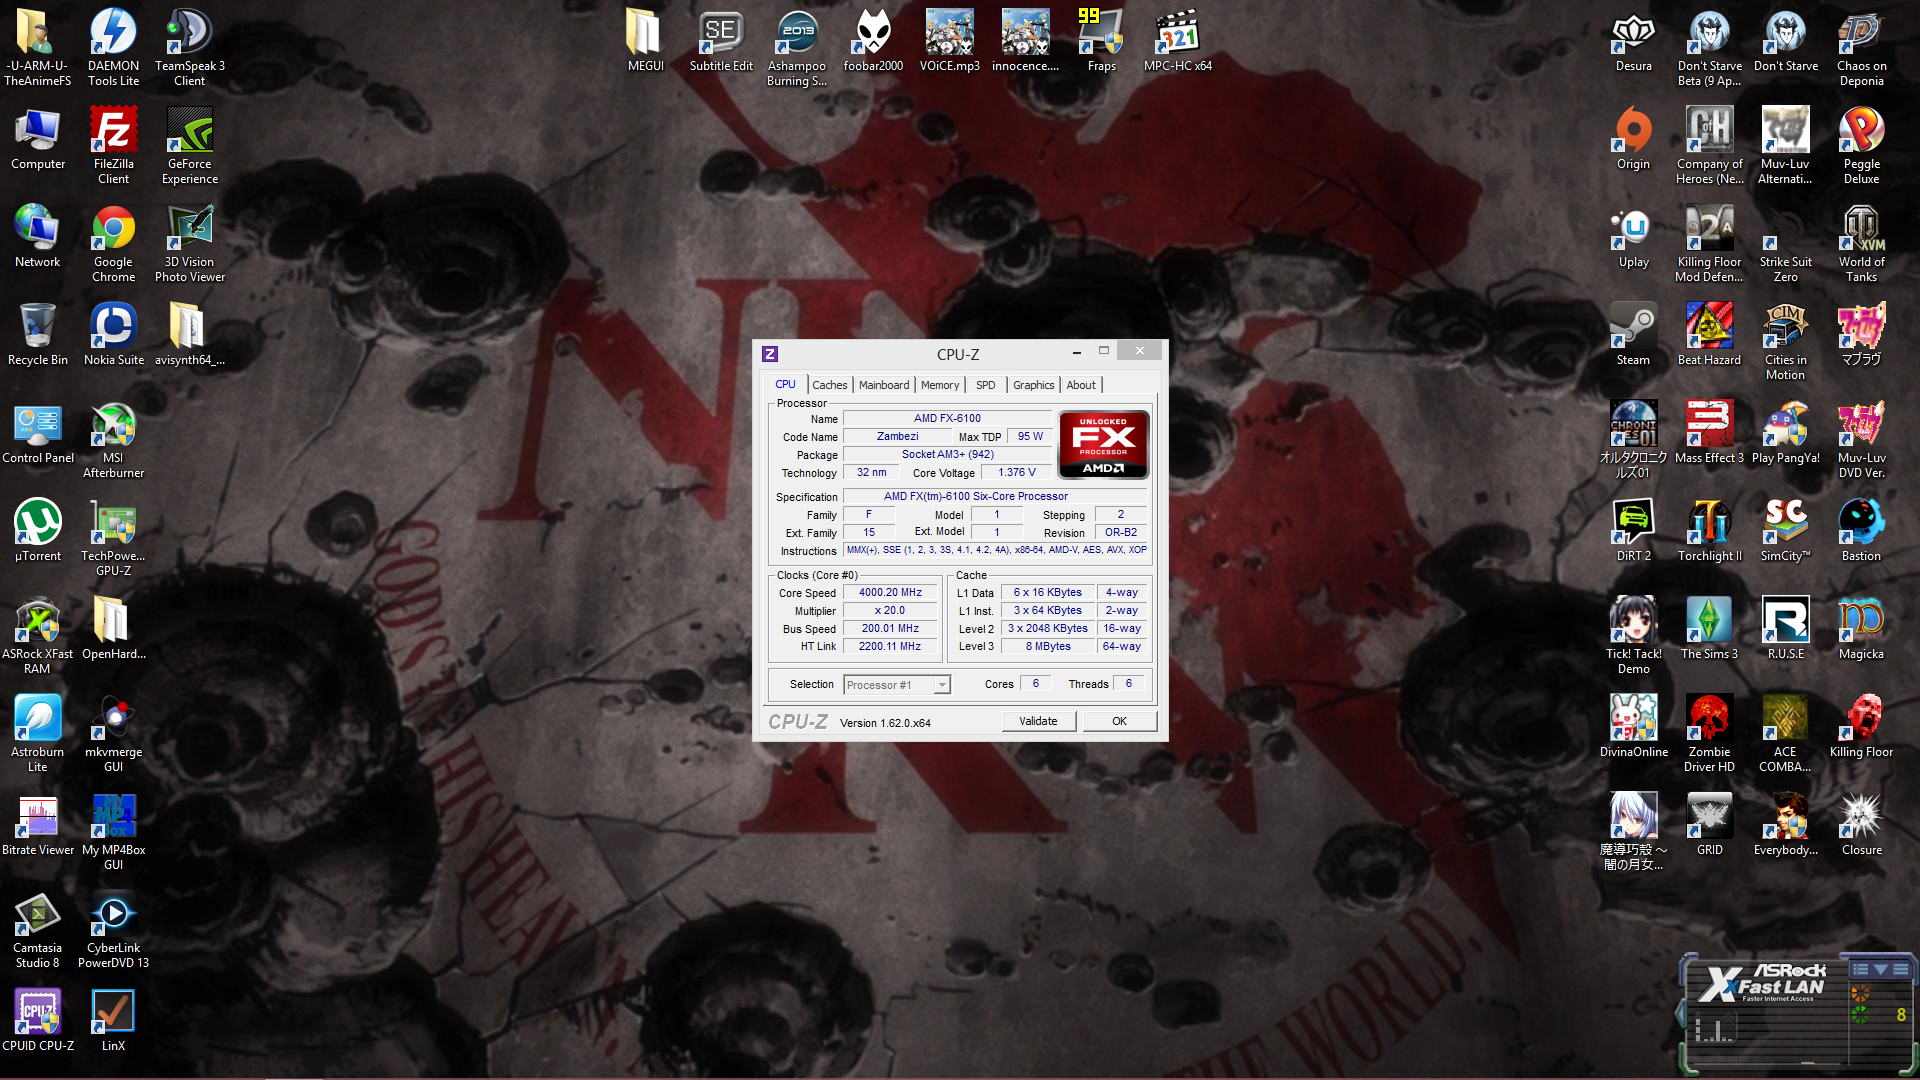
Task: Open the Memory tab in CPU-Z
Action: (939, 385)
